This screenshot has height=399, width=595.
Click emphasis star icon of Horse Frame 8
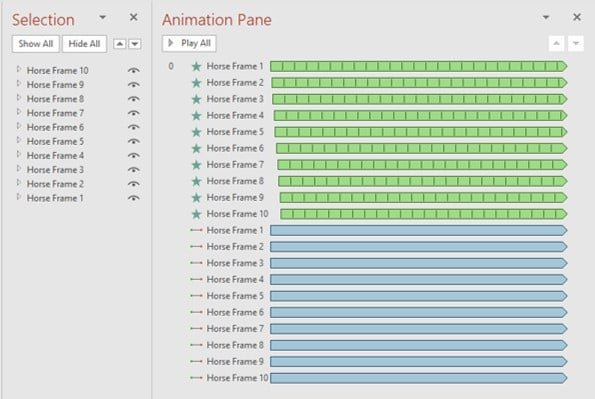tap(196, 181)
